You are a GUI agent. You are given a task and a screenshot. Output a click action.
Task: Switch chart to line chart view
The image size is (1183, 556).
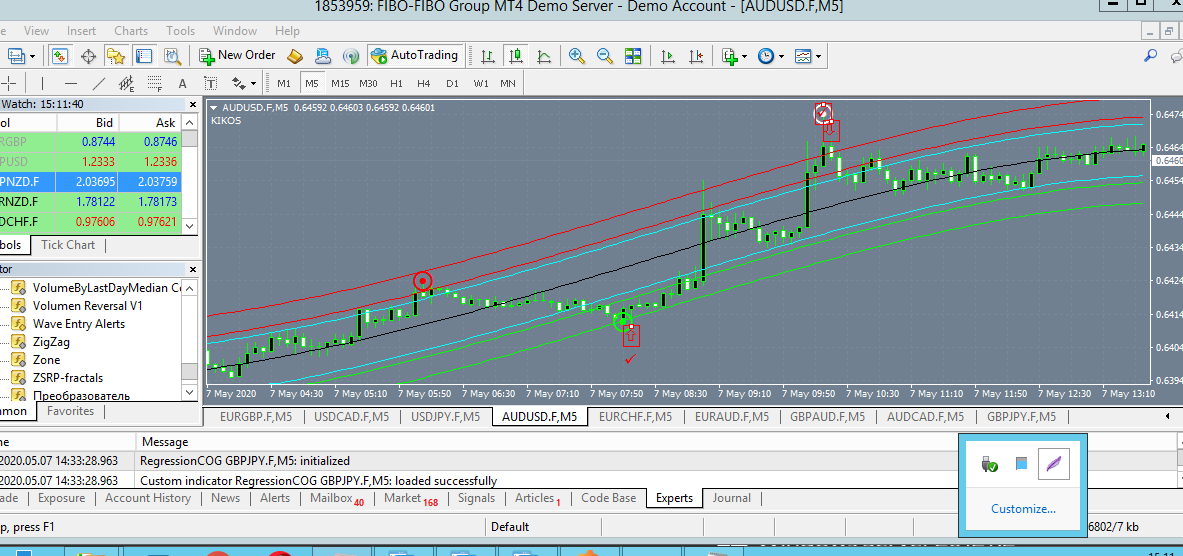click(544, 56)
